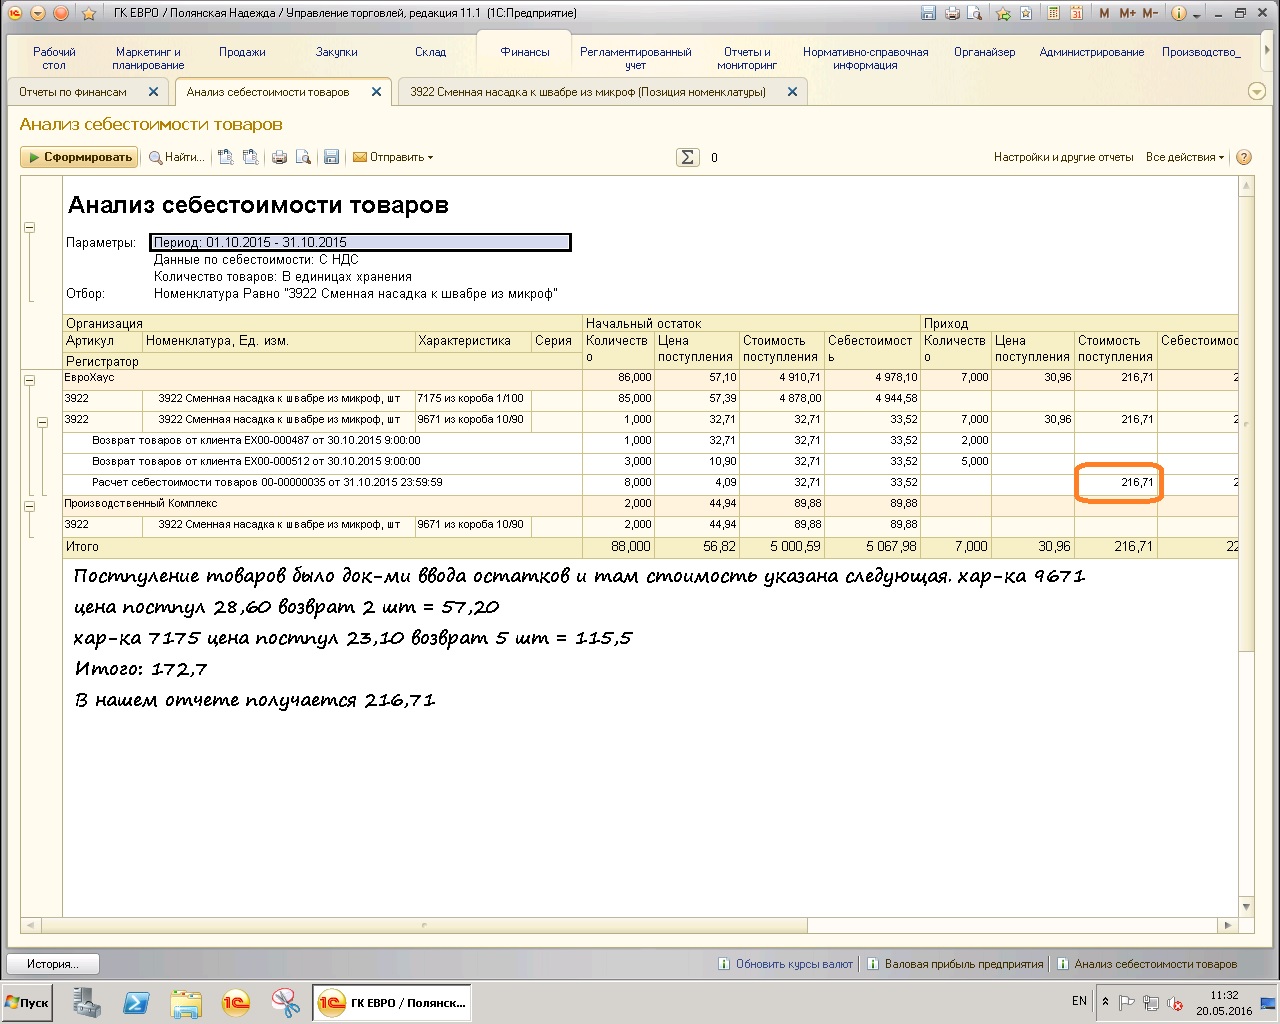Collapse the ЕвроХаус group row
The image size is (1280, 1024).
(29, 380)
